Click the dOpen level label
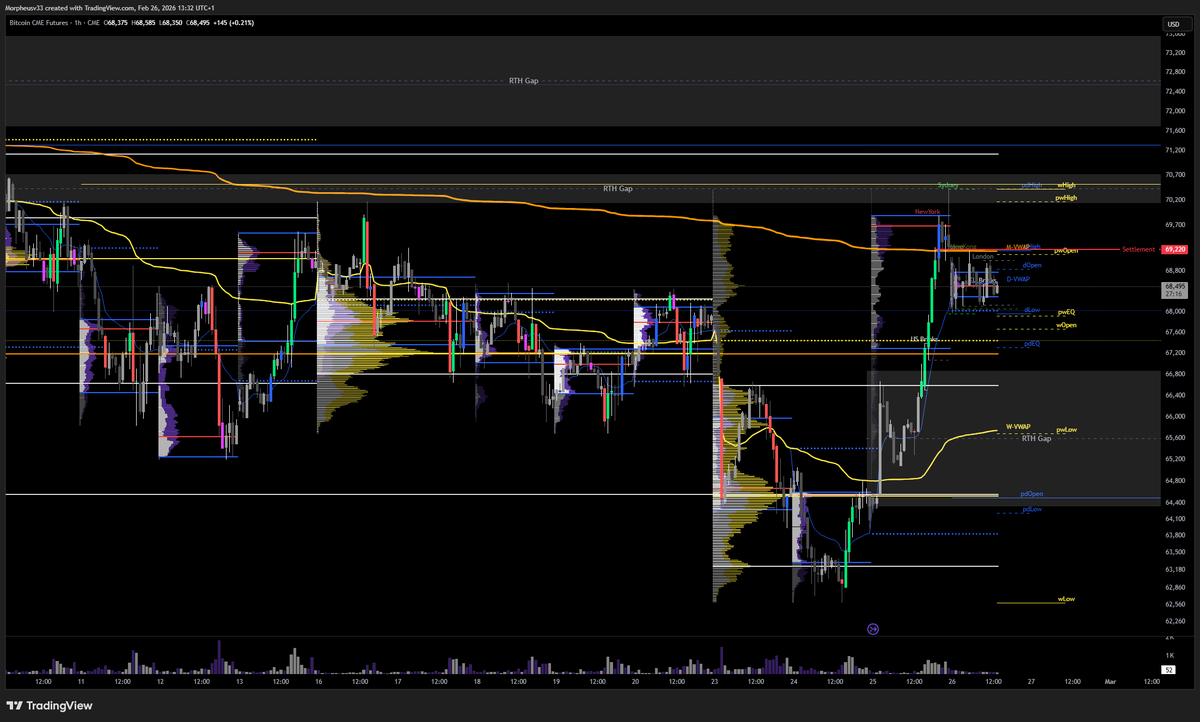The image size is (1200, 722). click(x=1032, y=265)
